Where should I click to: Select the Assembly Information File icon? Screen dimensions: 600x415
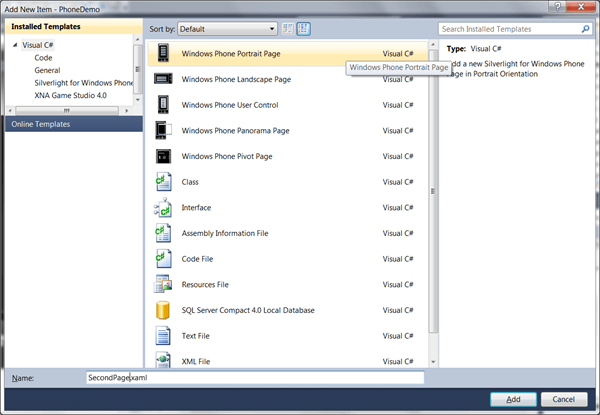[x=163, y=233]
